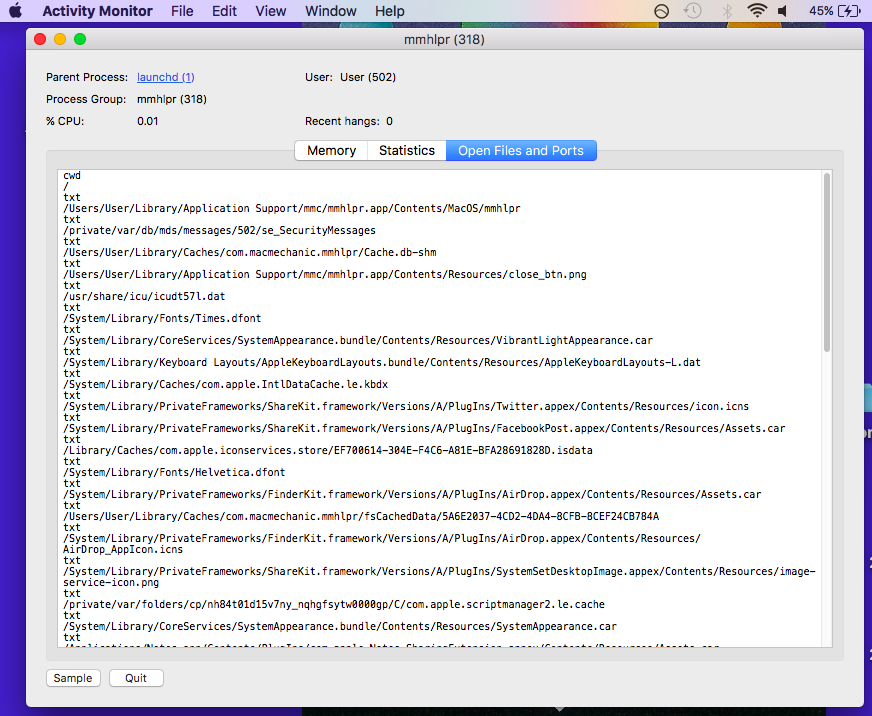Select the Open Files and Ports tab

(521, 150)
